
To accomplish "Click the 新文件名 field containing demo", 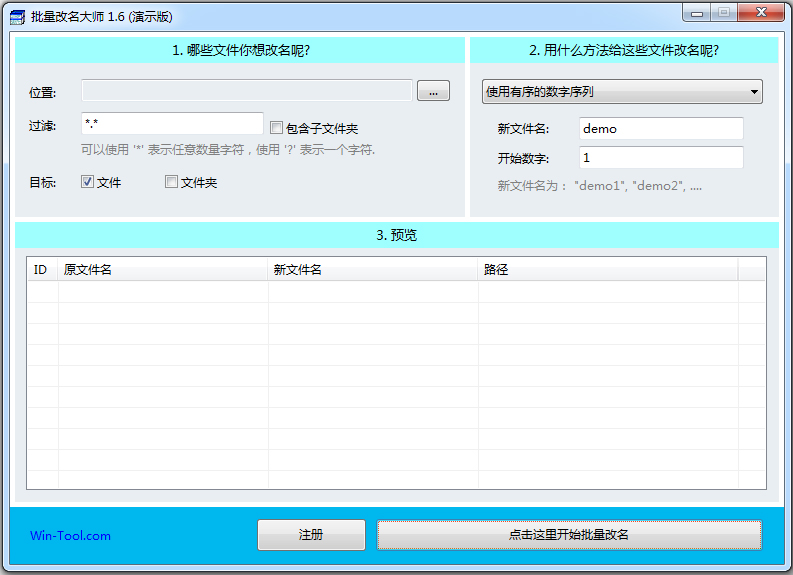I will [x=661, y=128].
